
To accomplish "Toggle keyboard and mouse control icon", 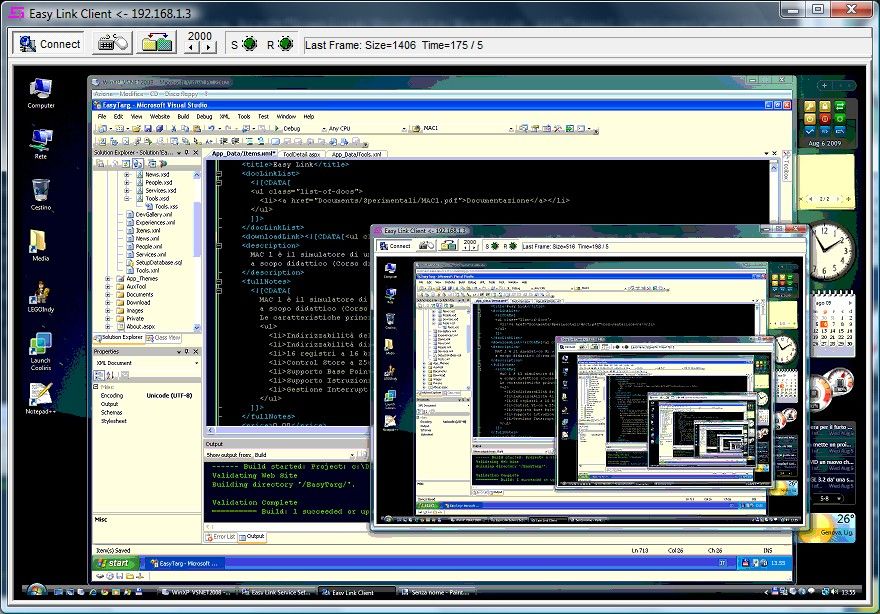I will click(112, 44).
